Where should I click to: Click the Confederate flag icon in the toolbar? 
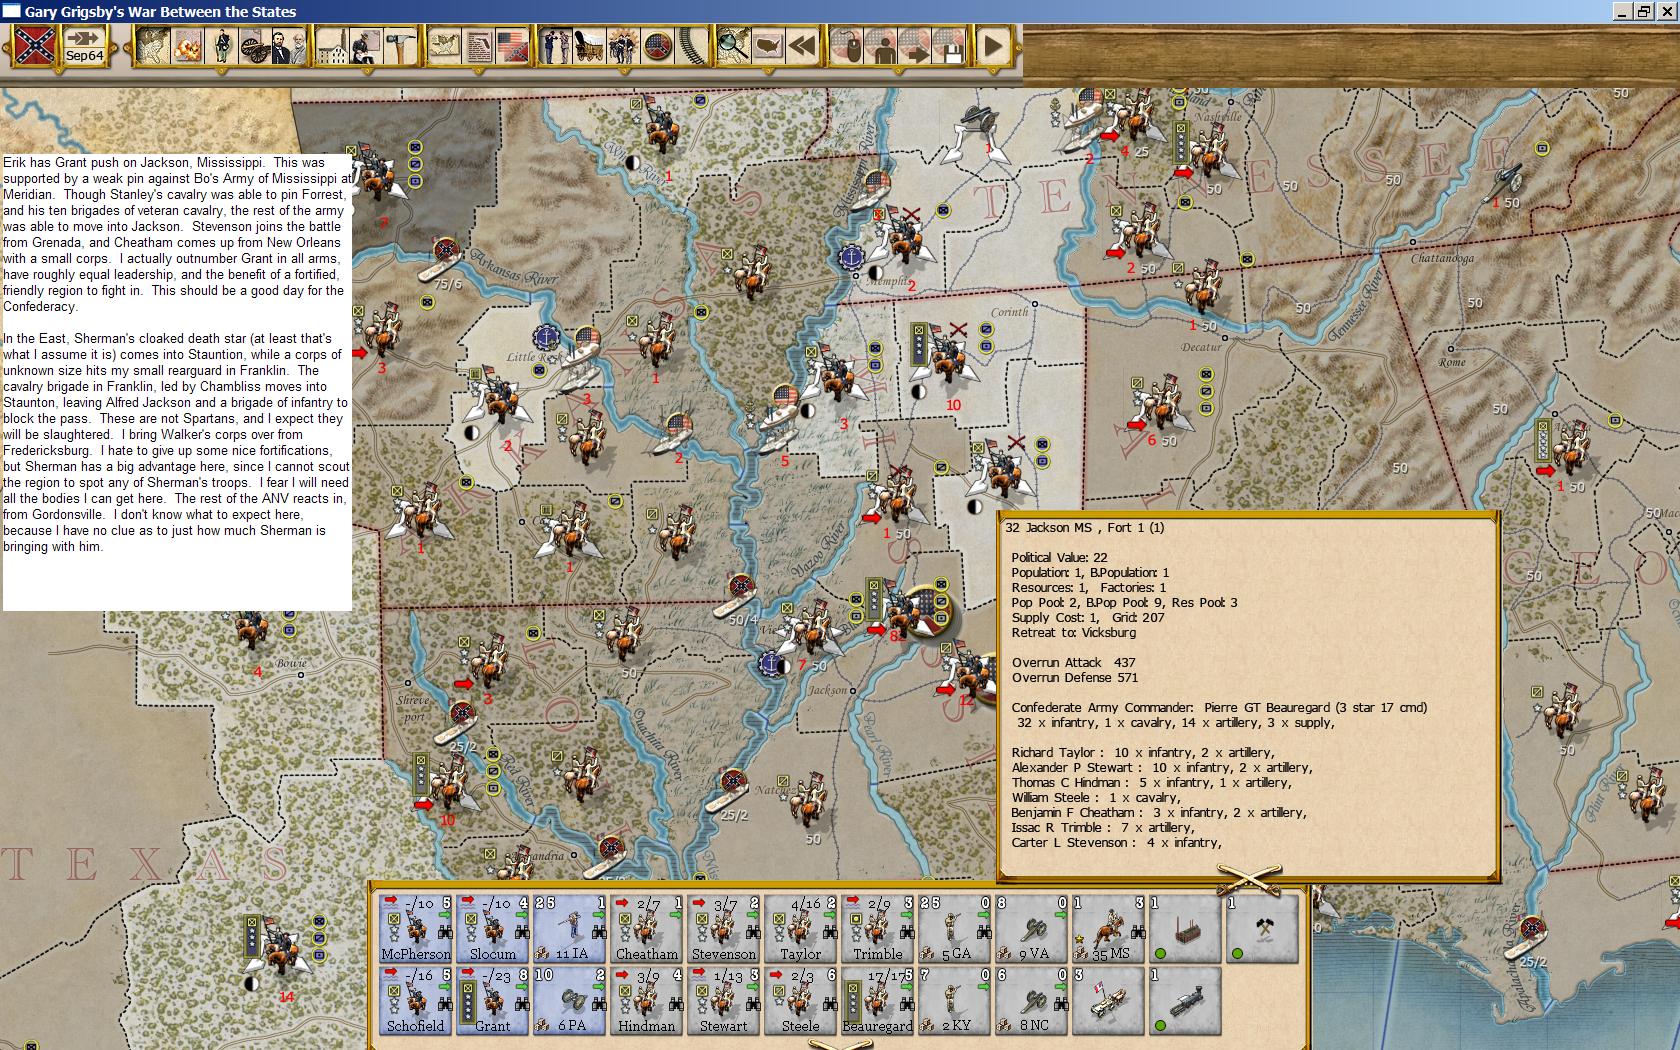(x=35, y=46)
